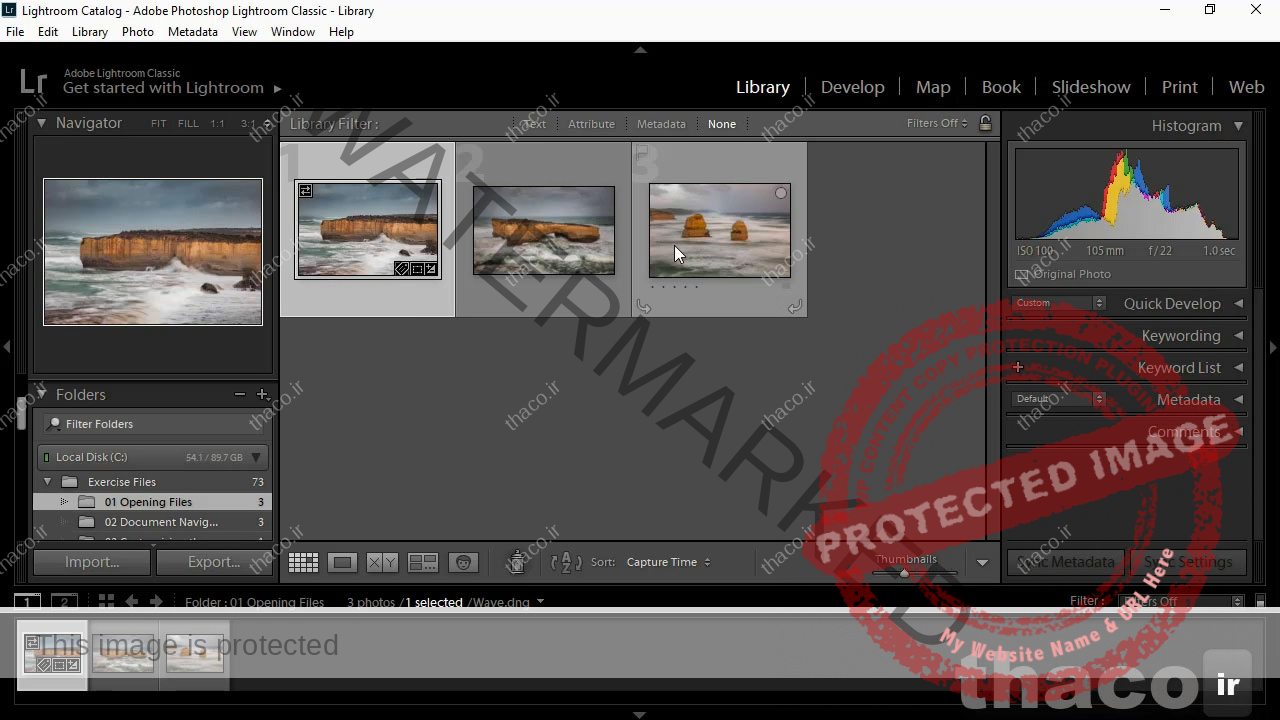The height and width of the screenshot is (720, 1280).
Task: Collapse the Histogram panel
Action: pos(1238,126)
